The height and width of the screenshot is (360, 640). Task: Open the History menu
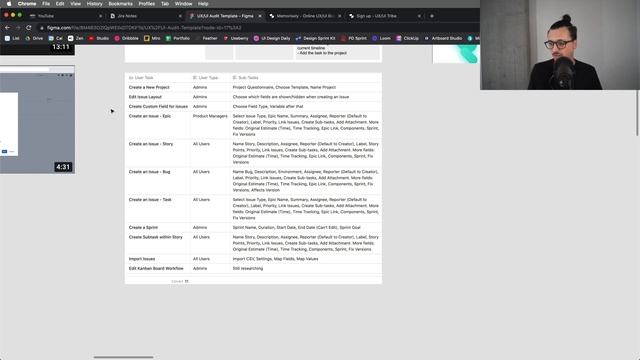point(95,4)
